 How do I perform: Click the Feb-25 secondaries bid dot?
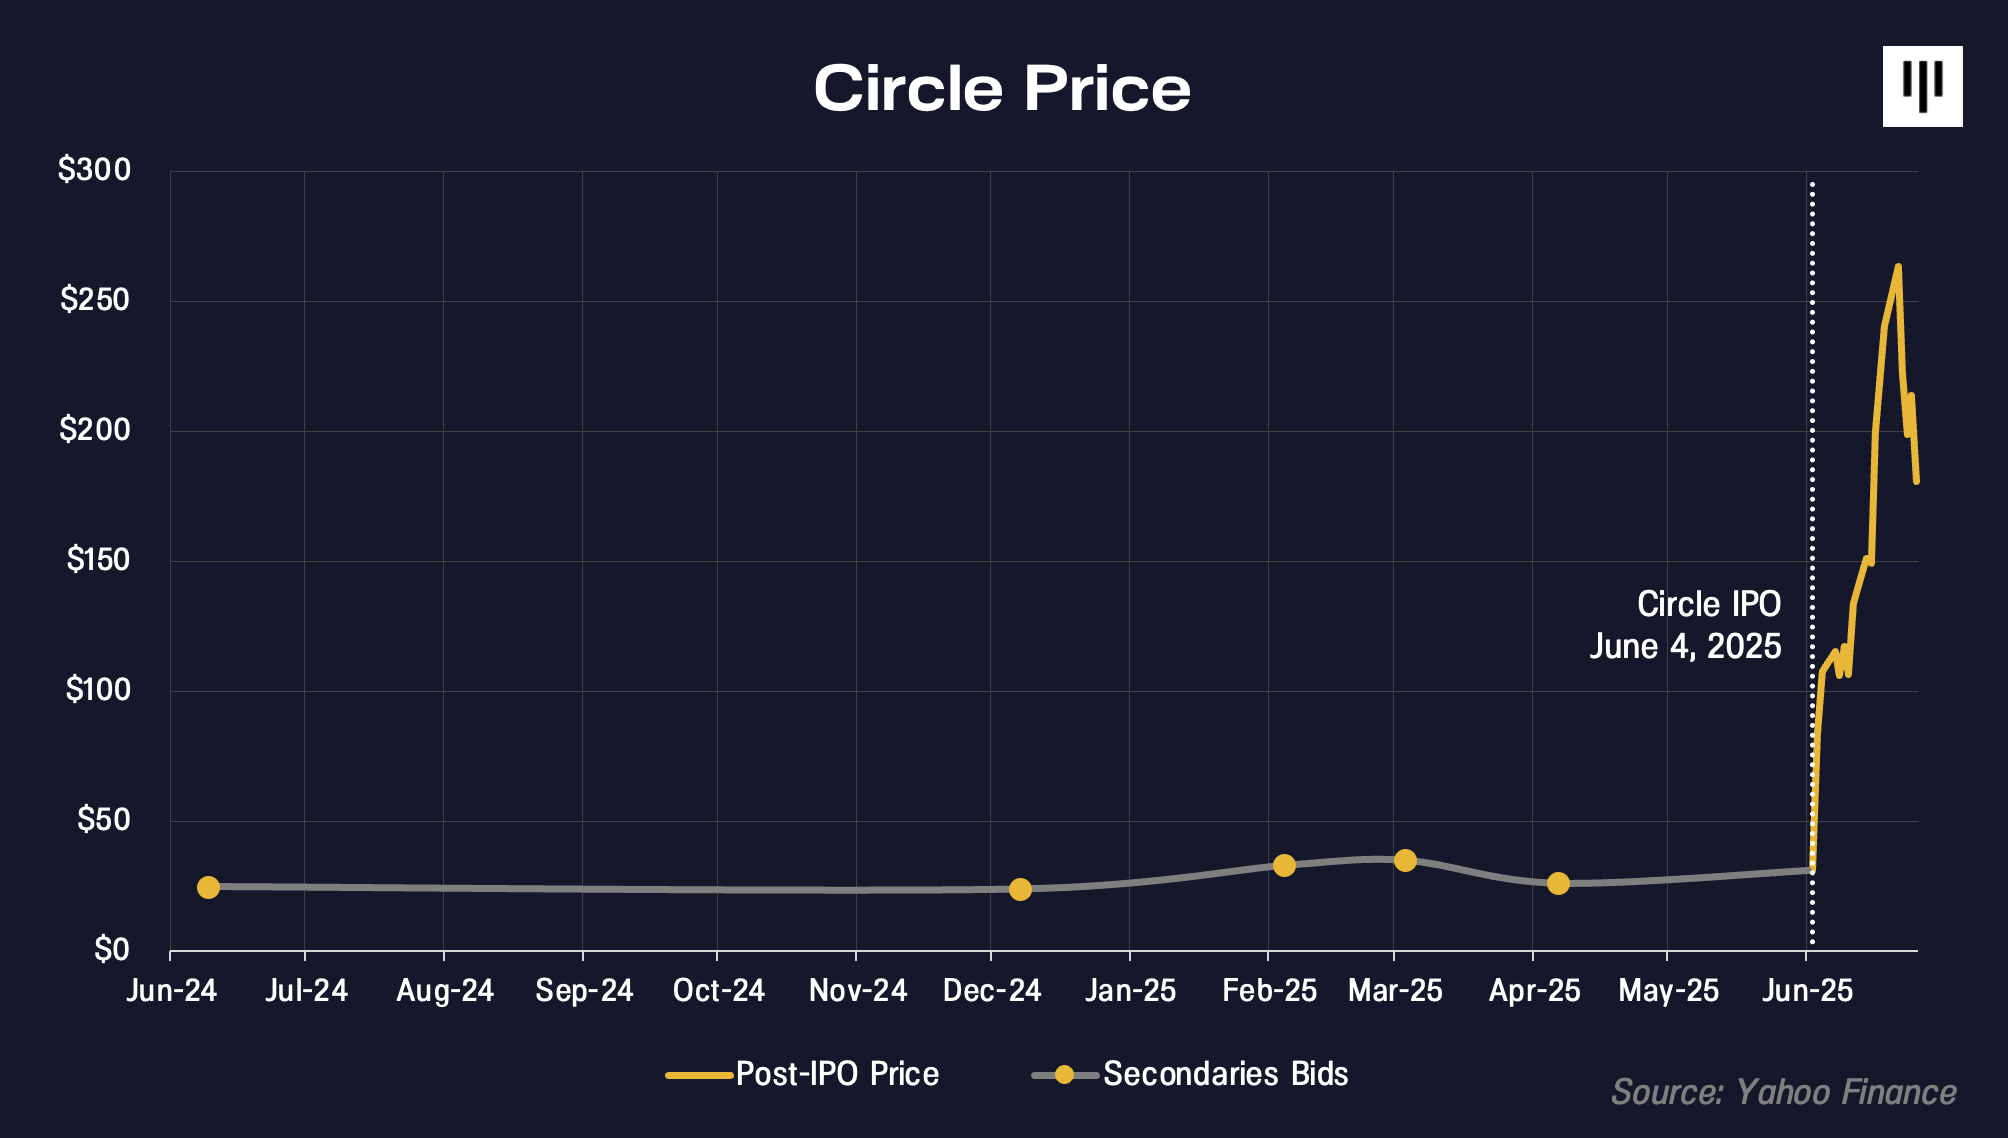pyautogui.click(x=1284, y=865)
